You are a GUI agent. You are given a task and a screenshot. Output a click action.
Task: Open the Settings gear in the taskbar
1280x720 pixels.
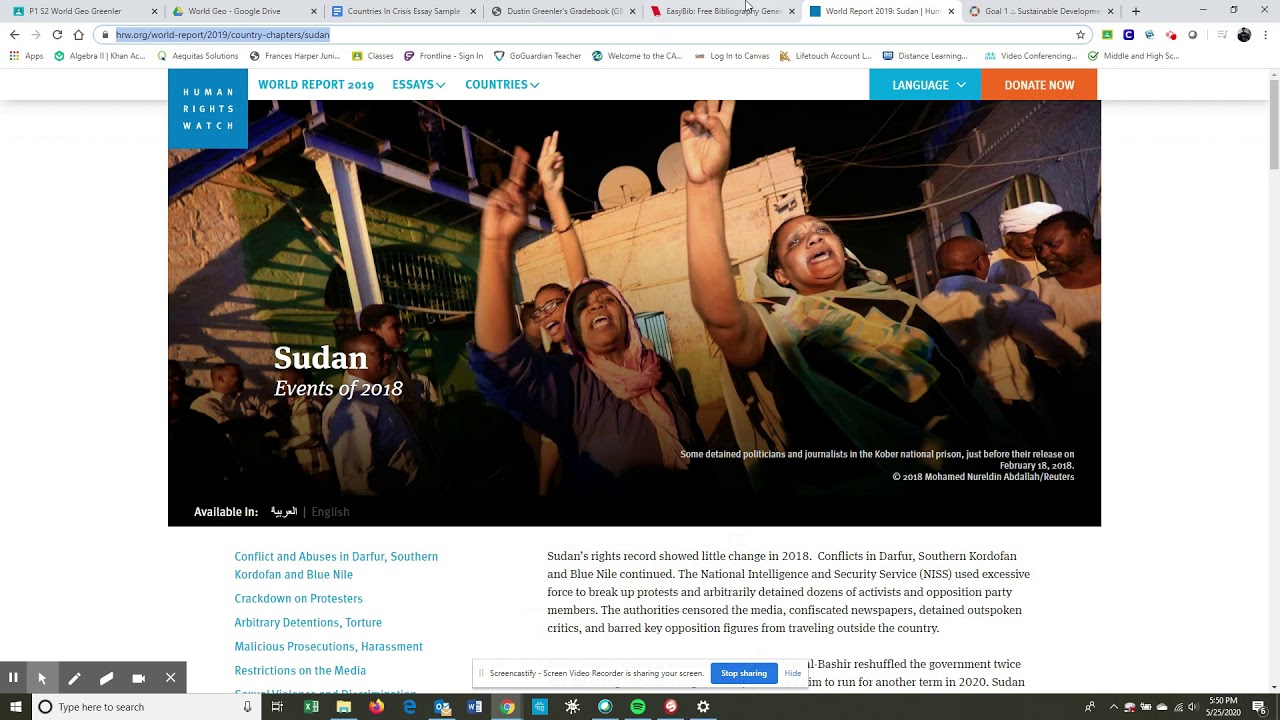tap(703, 707)
